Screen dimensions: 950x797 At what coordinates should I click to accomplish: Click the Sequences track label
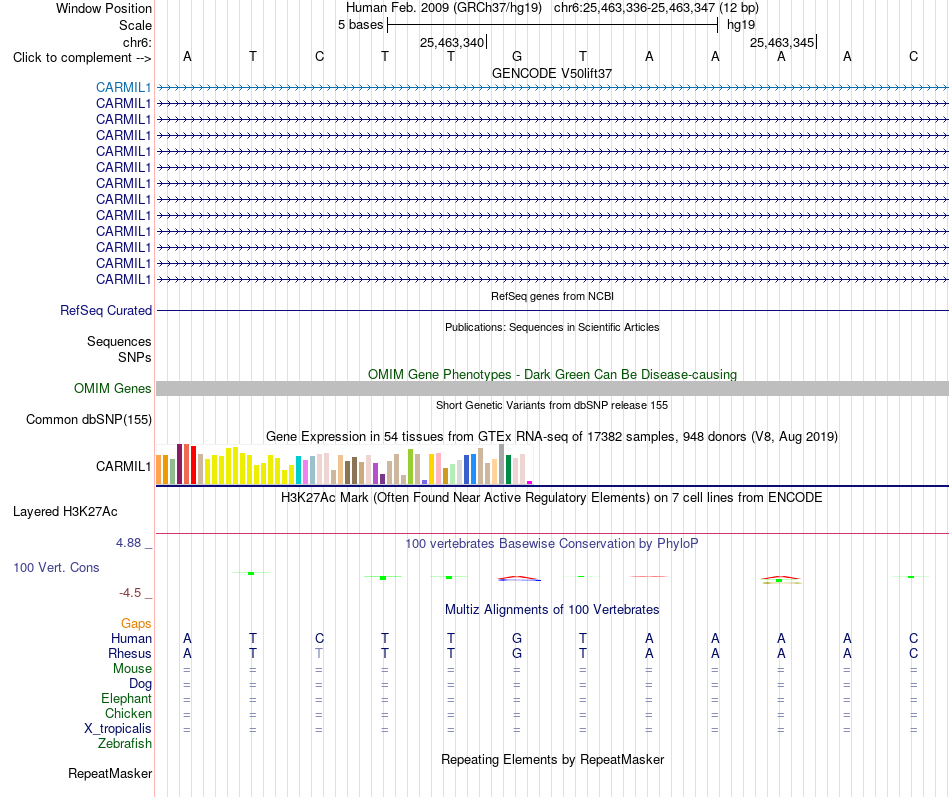point(119,341)
